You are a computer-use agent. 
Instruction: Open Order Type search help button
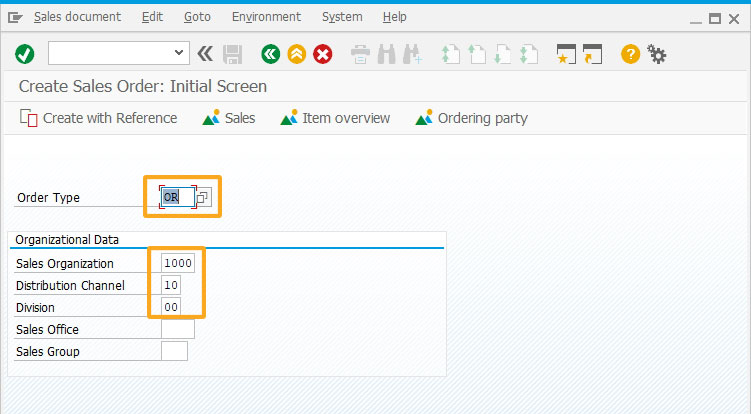(203, 197)
